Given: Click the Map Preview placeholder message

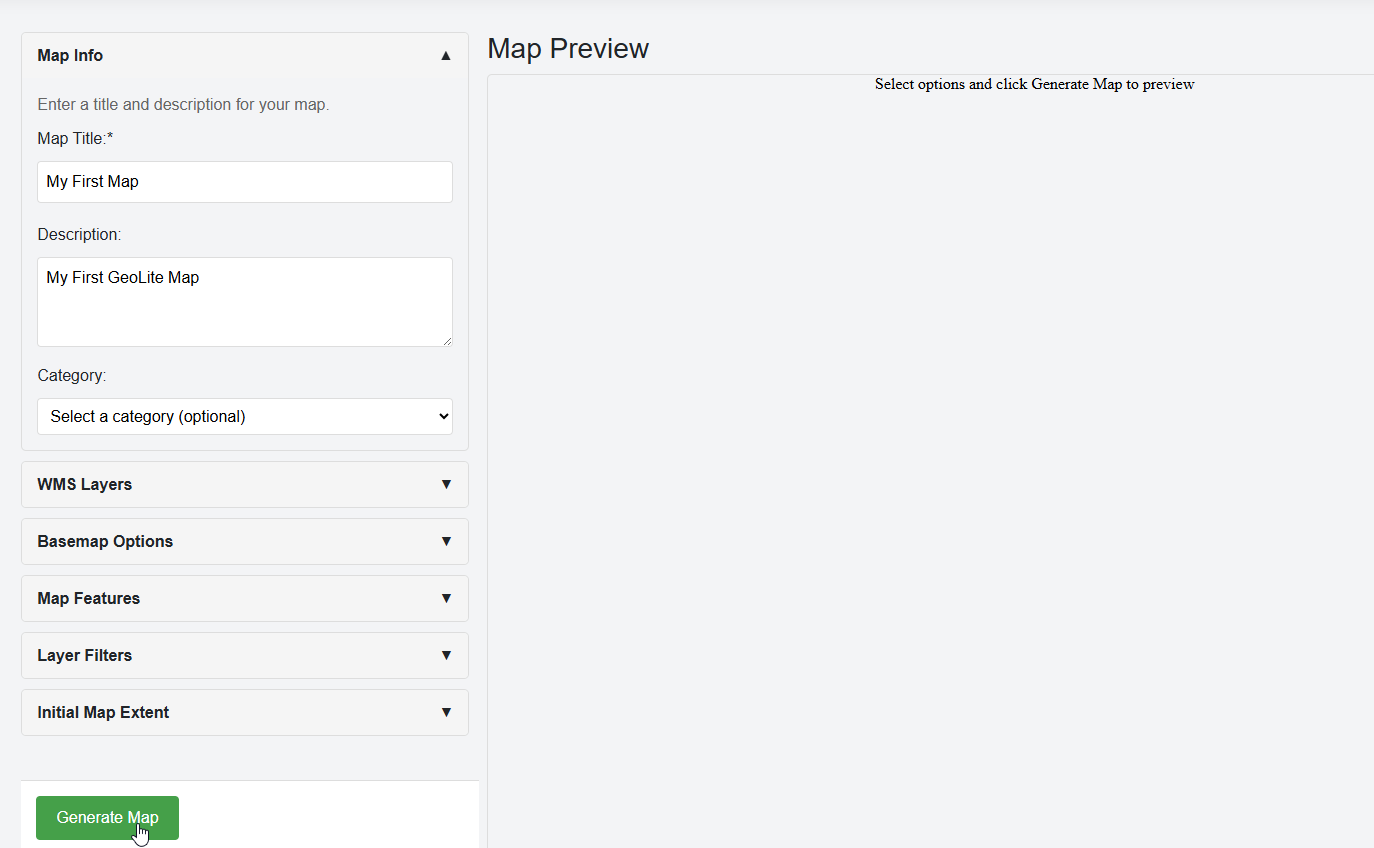Looking at the screenshot, I should pos(1034,84).
